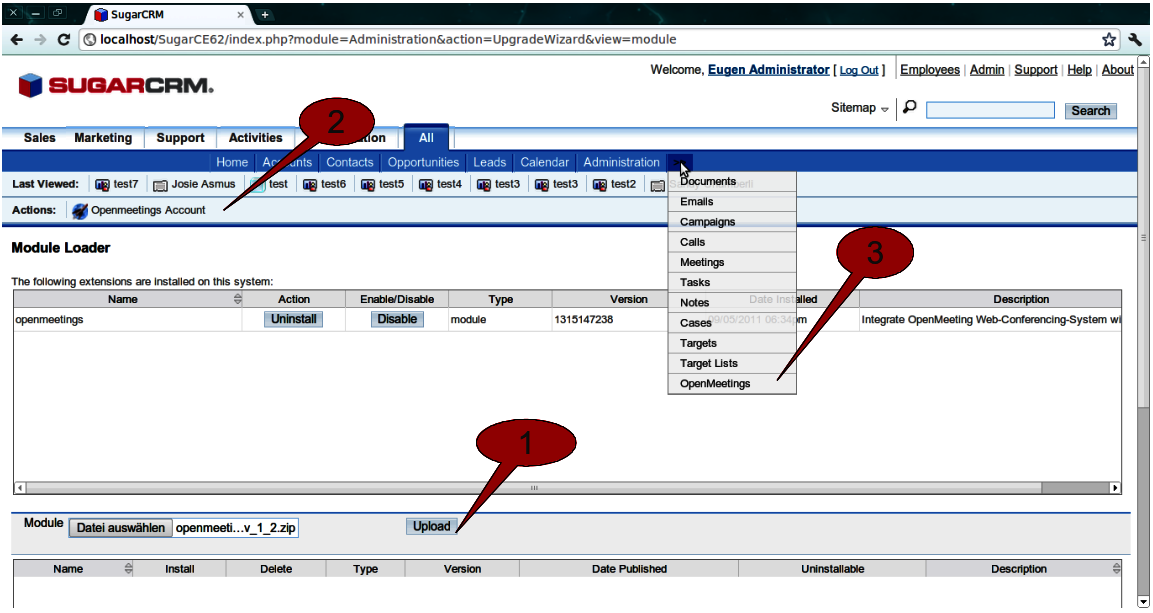Focus the search text field
Viewport: 1153px width, 613px height.
pyautogui.click(x=990, y=110)
